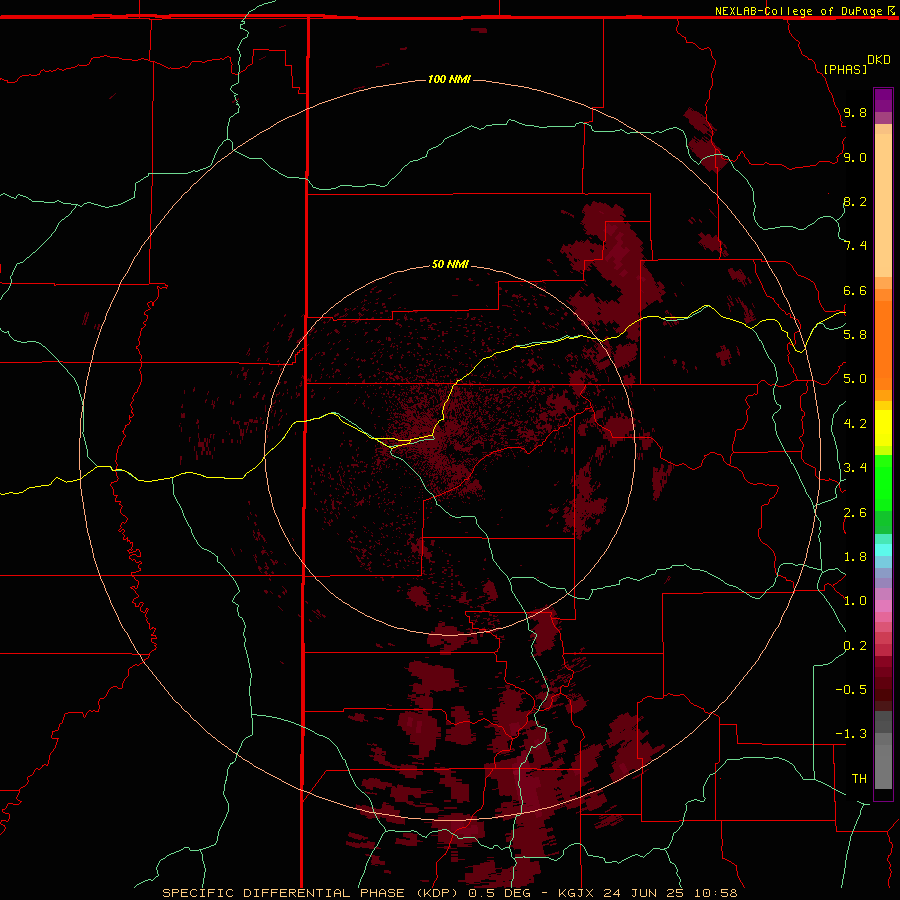Select the -0.5 scale label

coord(851,689)
